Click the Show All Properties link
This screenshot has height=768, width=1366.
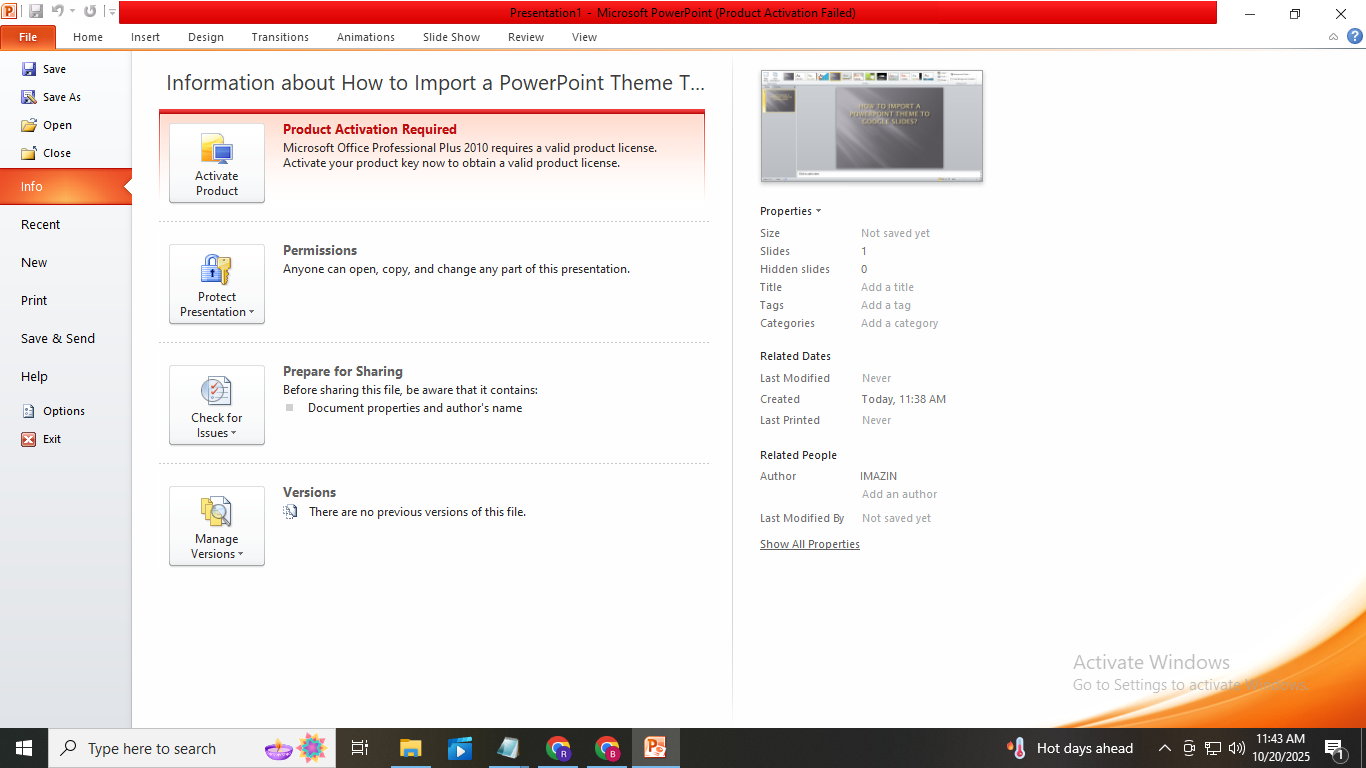click(809, 545)
